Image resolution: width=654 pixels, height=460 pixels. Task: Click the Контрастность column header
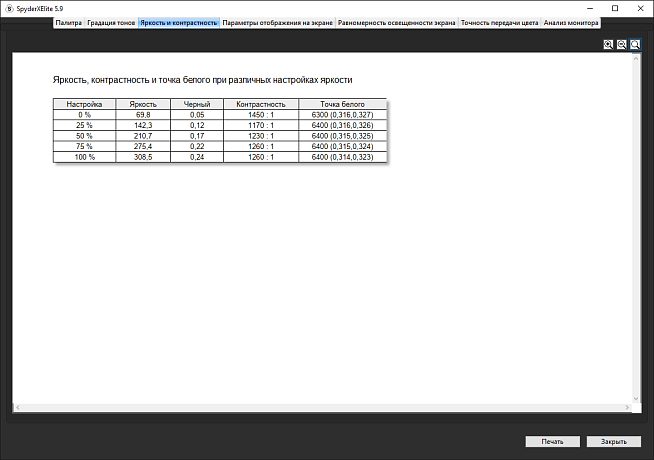[x=260, y=104]
